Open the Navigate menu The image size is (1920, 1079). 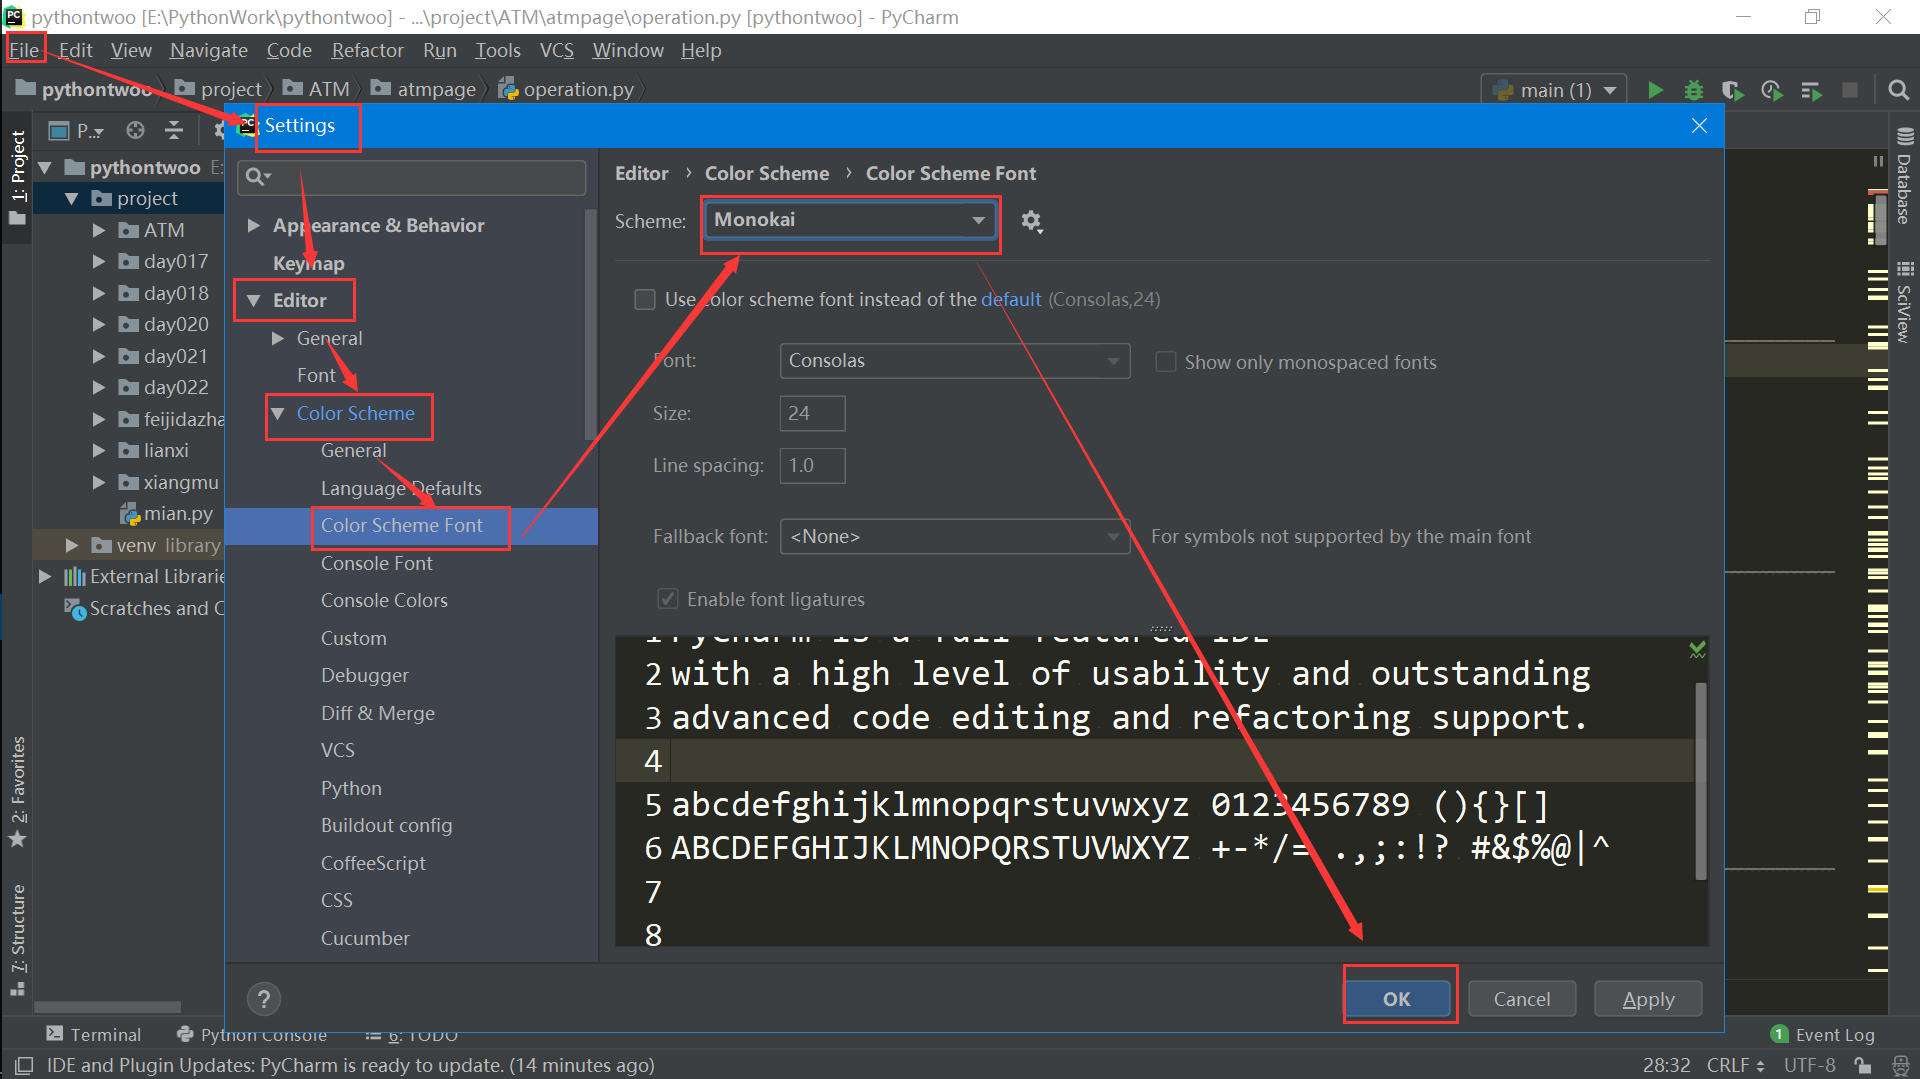coord(209,50)
